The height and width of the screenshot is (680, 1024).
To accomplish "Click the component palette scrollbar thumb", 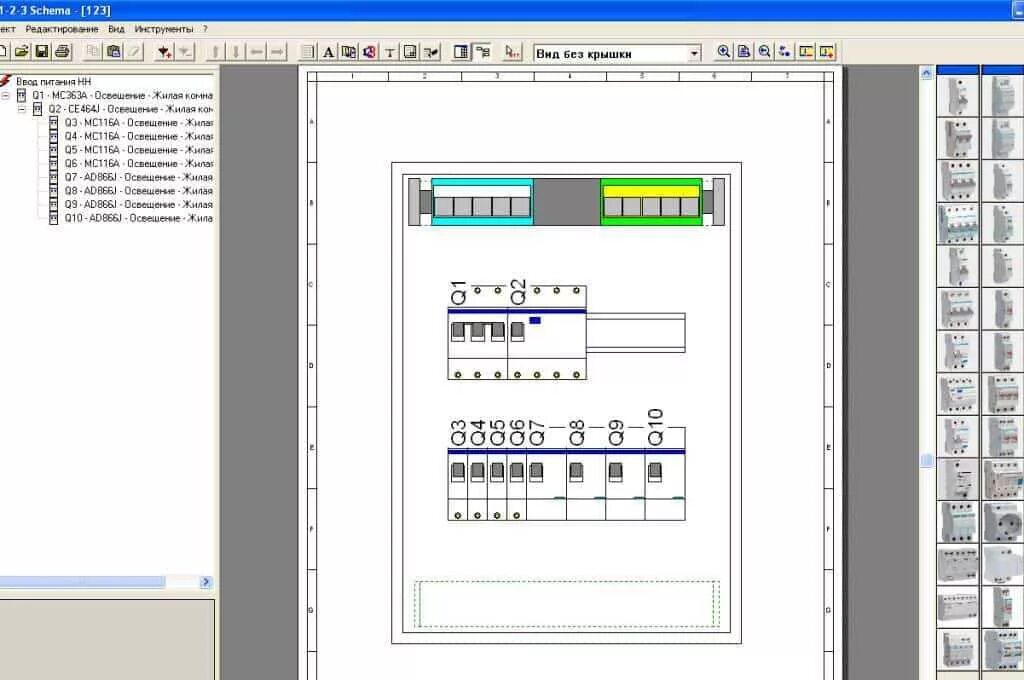I will coord(926,461).
